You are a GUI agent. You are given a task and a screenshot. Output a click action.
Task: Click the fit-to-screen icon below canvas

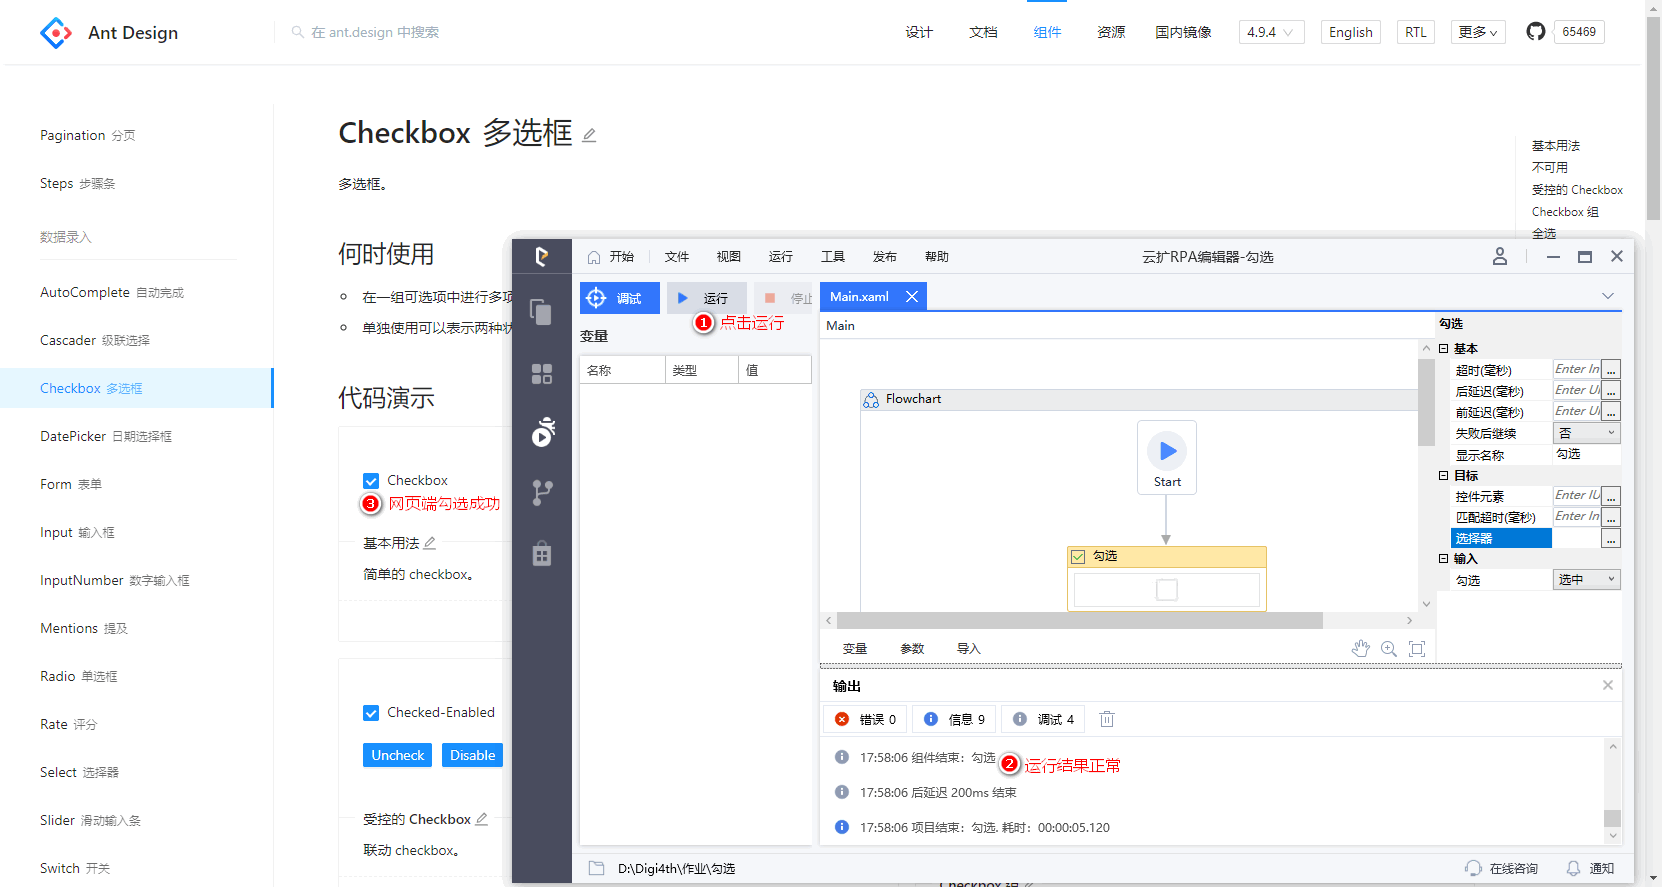tap(1417, 649)
